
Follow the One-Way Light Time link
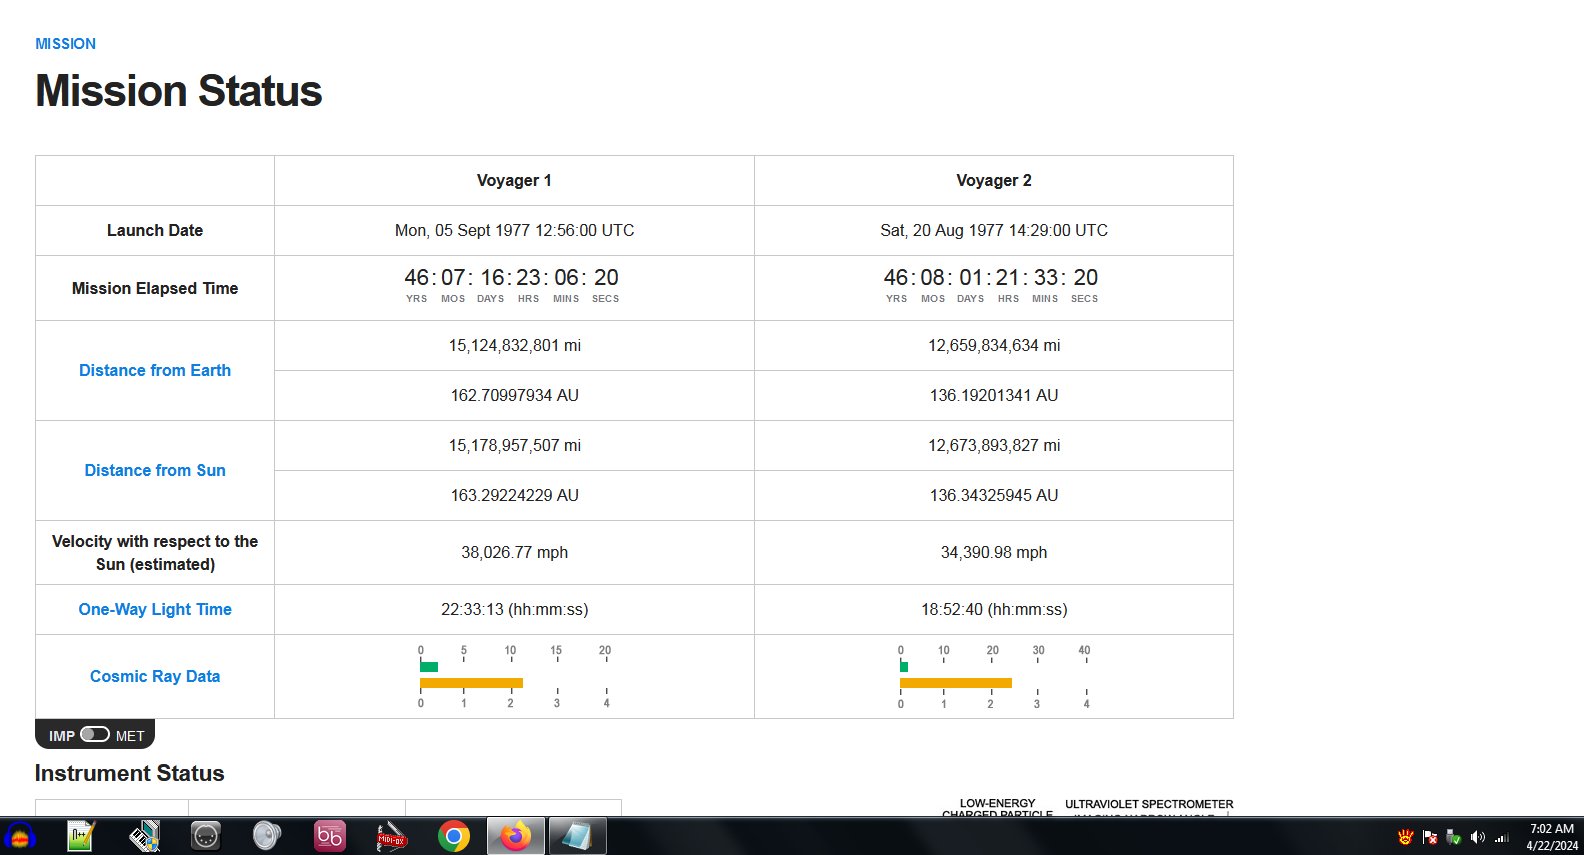tap(155, 609)
